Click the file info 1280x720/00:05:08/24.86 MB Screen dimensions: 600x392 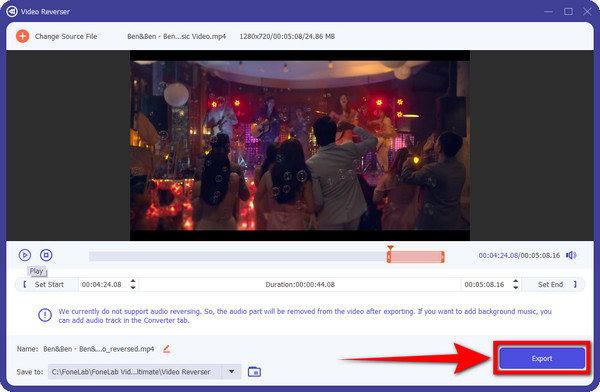pyautogui.click(x=287, y=36)
